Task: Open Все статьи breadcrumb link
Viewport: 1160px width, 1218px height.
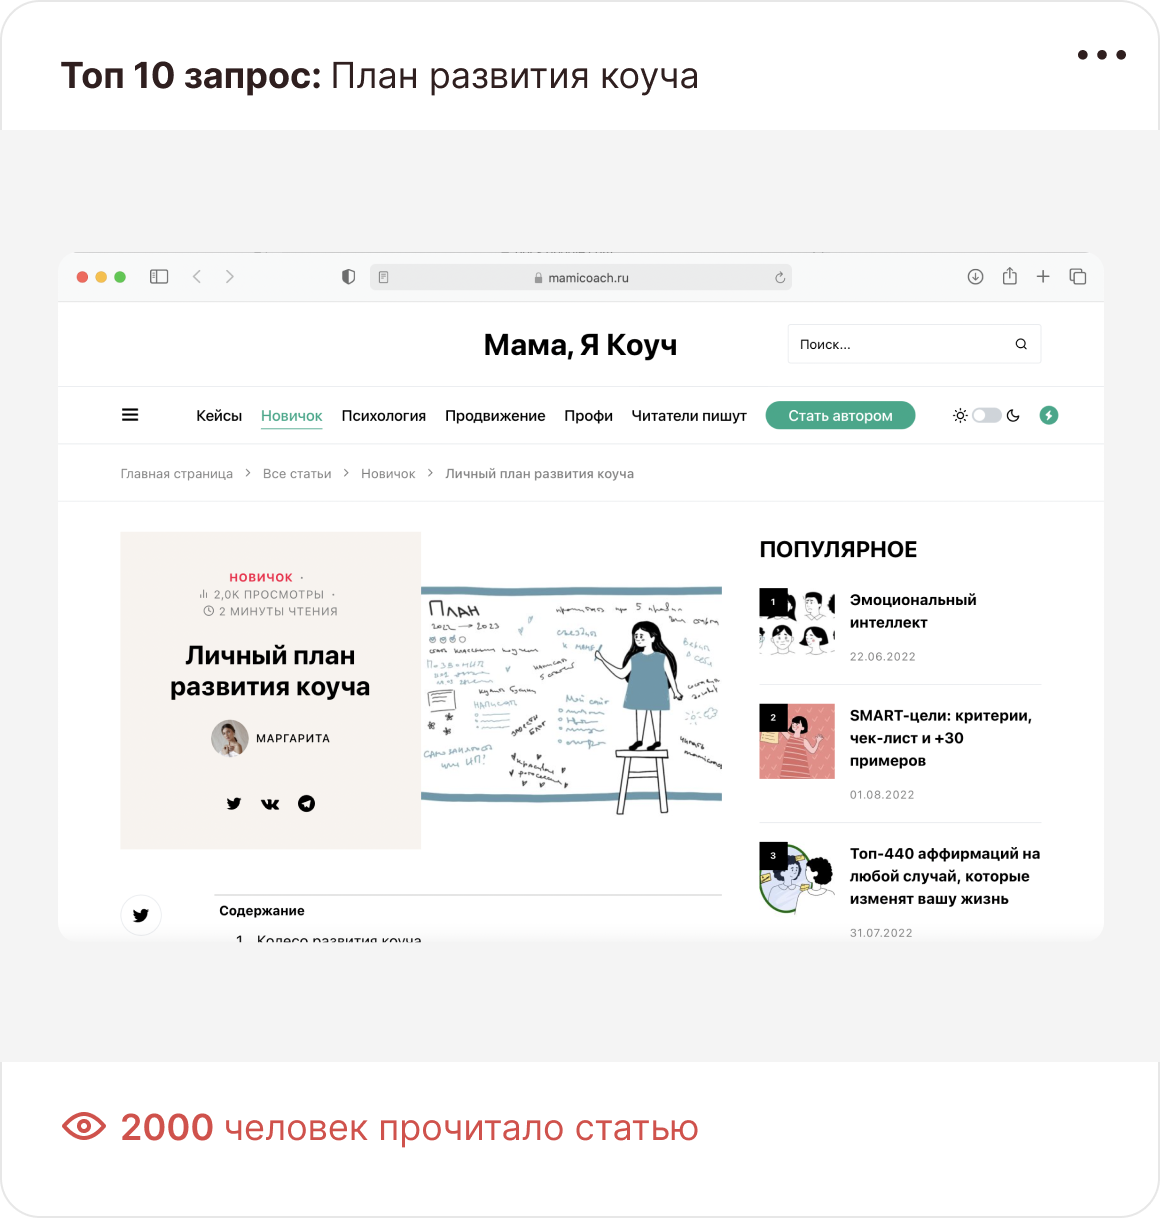Action: (x=297, y=474)
